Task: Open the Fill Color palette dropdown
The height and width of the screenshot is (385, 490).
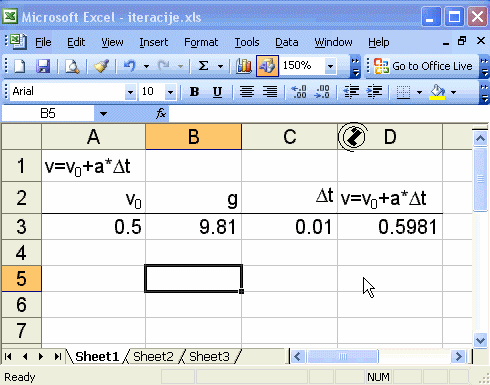Action: 453,92
